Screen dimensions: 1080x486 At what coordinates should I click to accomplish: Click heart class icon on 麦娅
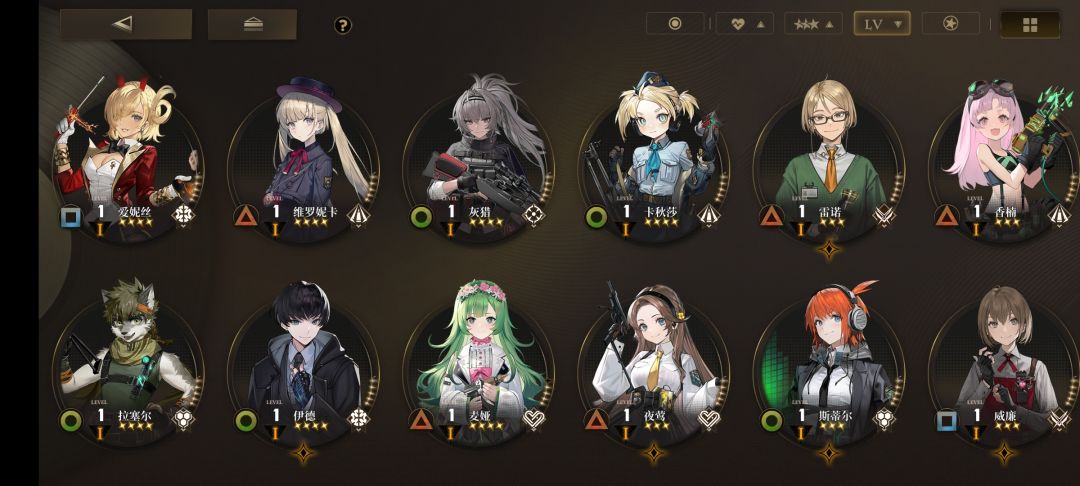click(534, 418)
